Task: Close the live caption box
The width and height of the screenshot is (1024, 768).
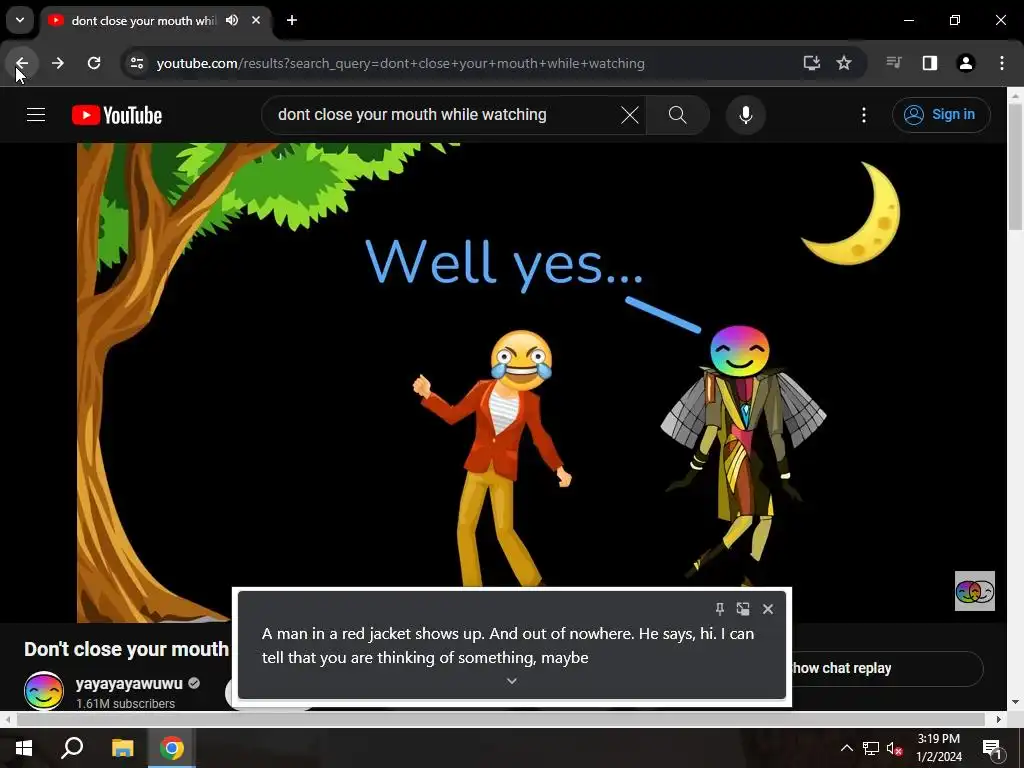Action: [768, 609]
